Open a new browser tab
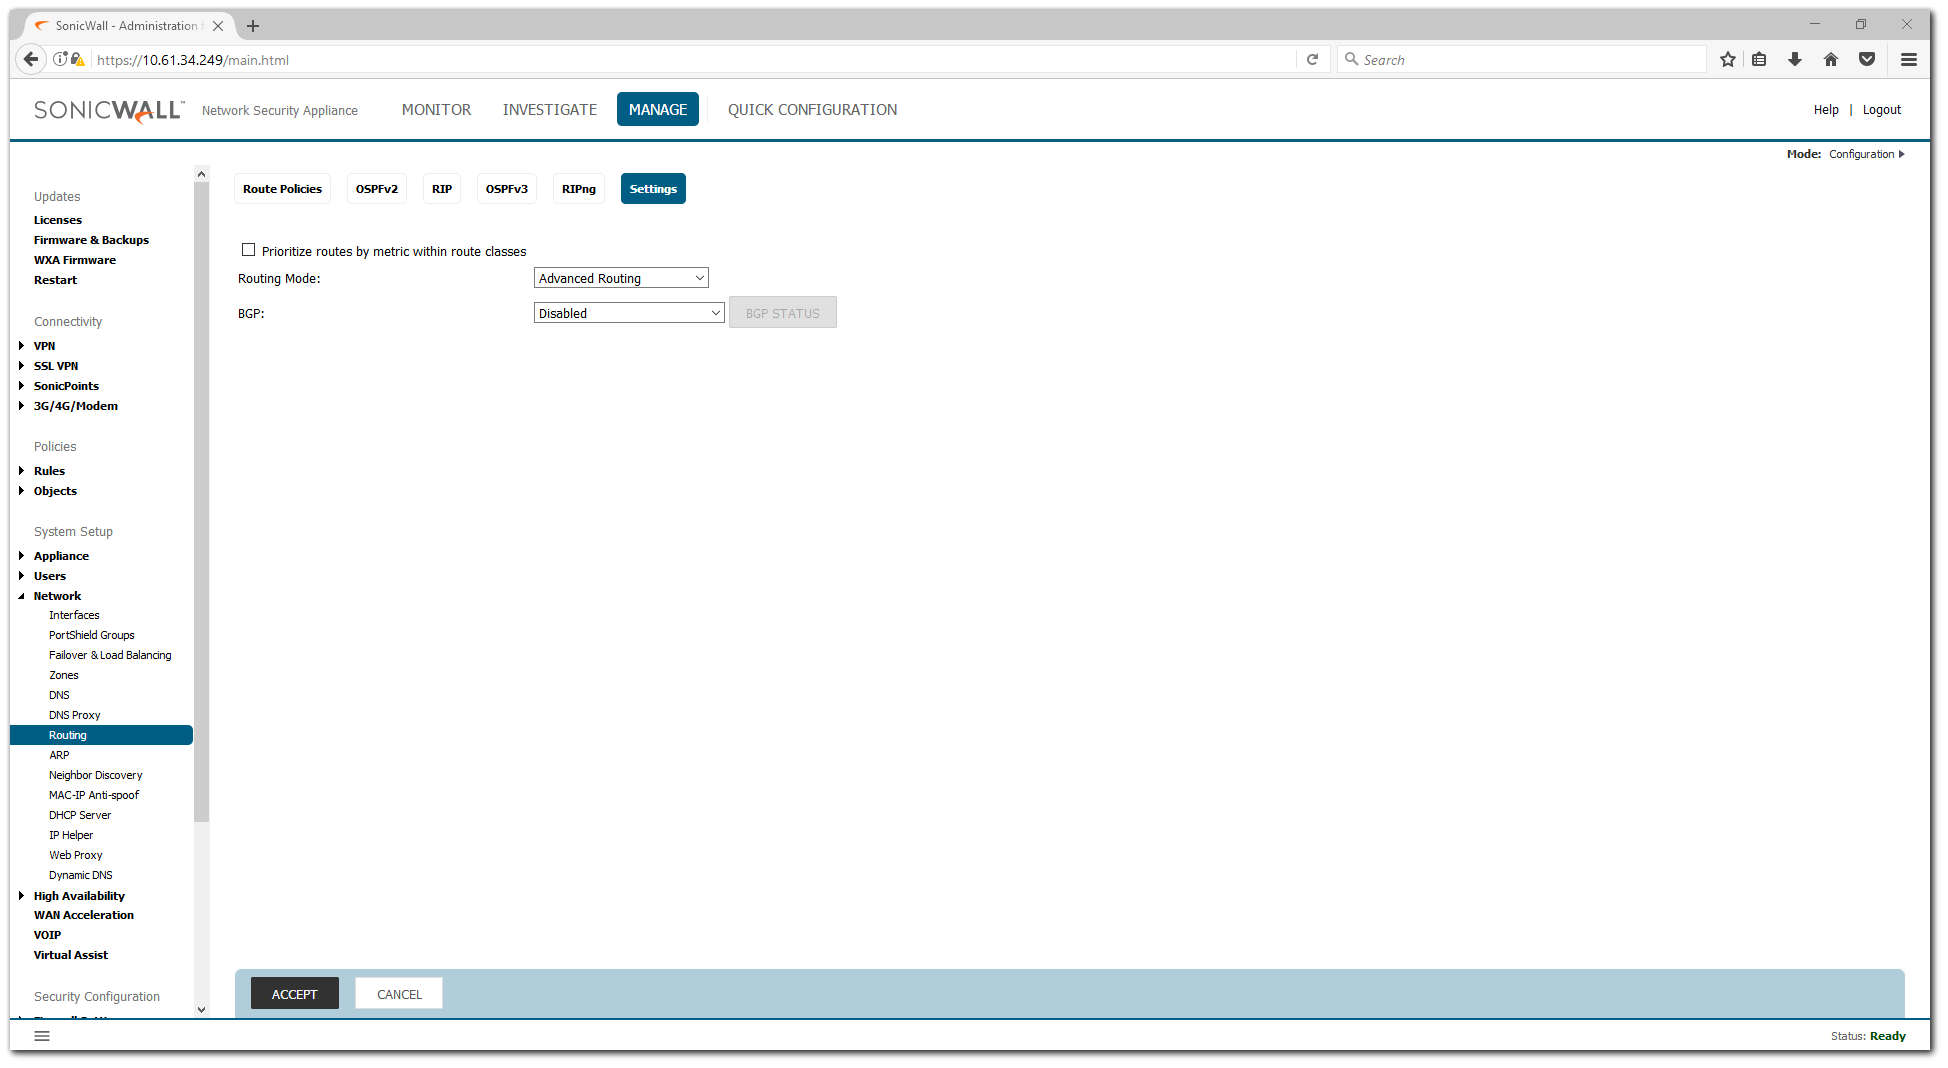The width and height of the screenshot is (1948, 1068). click(253, 26)
